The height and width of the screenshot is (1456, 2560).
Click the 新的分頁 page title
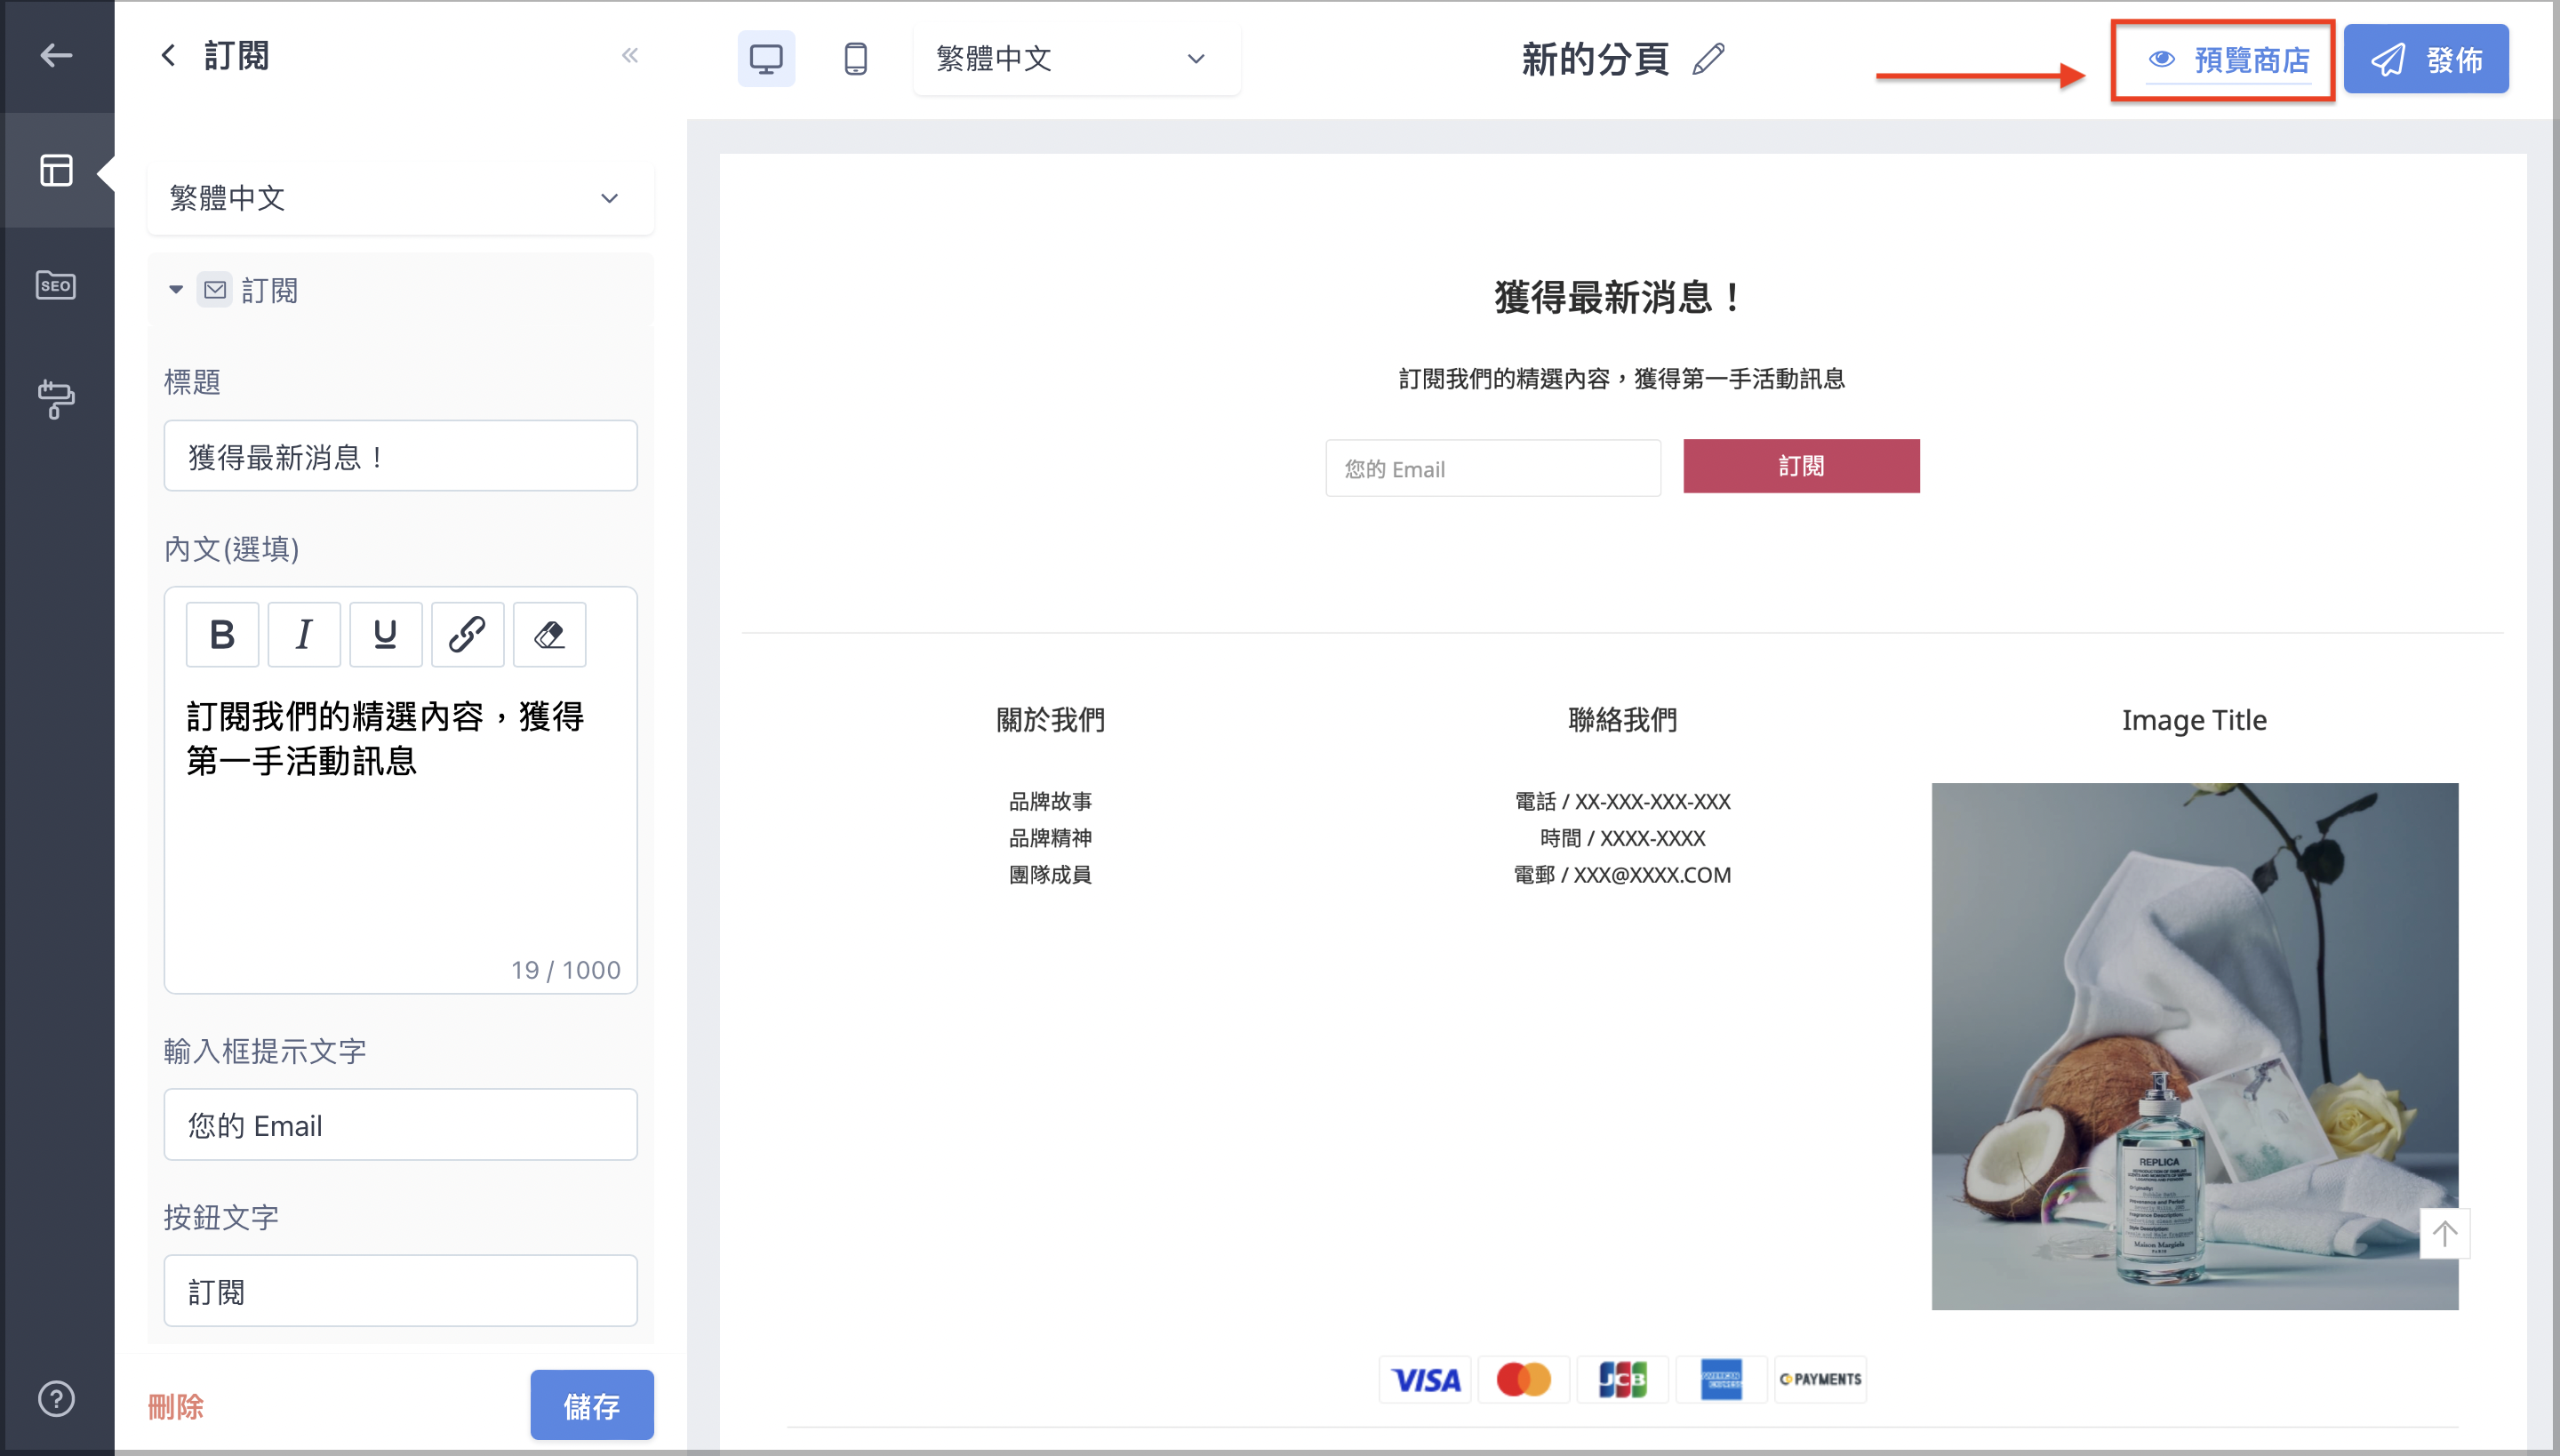pyautogui.click(x=1595, y=59)
